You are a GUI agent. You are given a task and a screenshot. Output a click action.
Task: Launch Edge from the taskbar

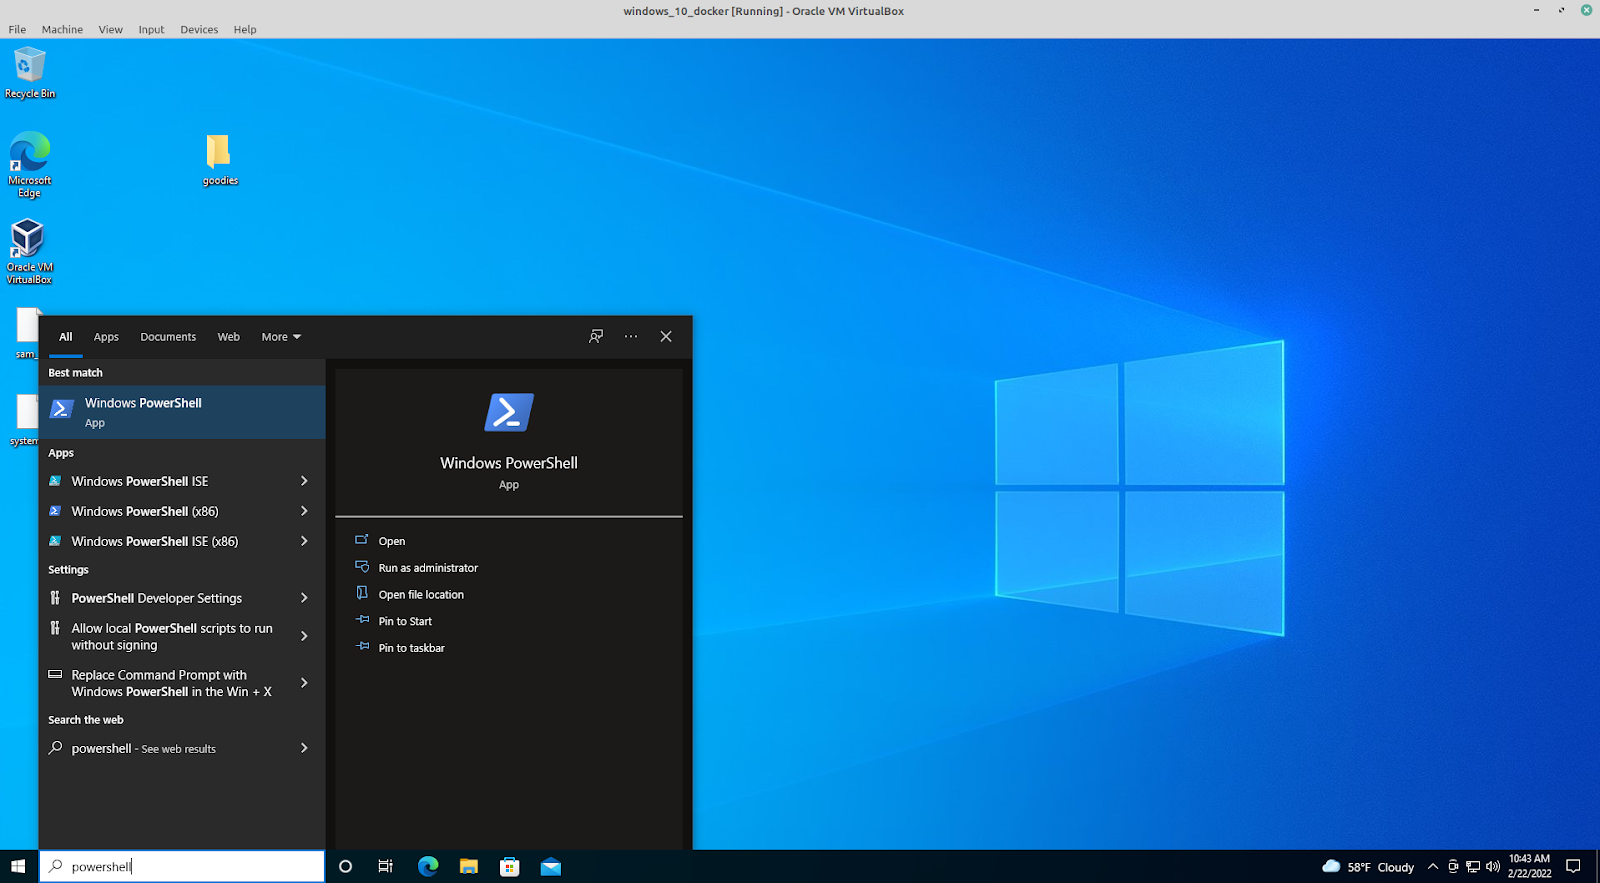point(428,866)
